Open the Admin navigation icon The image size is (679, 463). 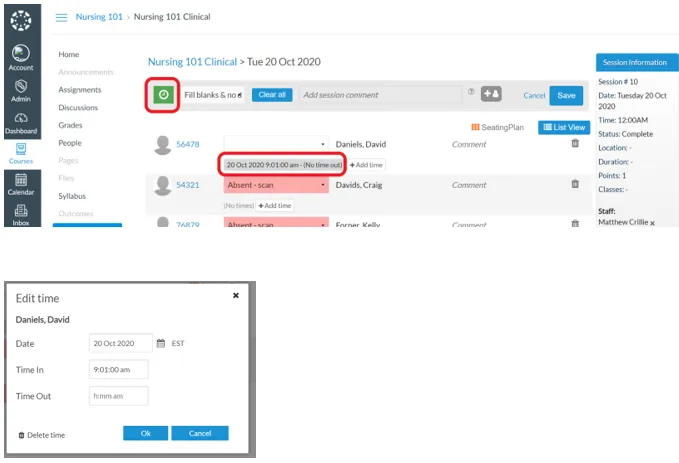(21, 91)
